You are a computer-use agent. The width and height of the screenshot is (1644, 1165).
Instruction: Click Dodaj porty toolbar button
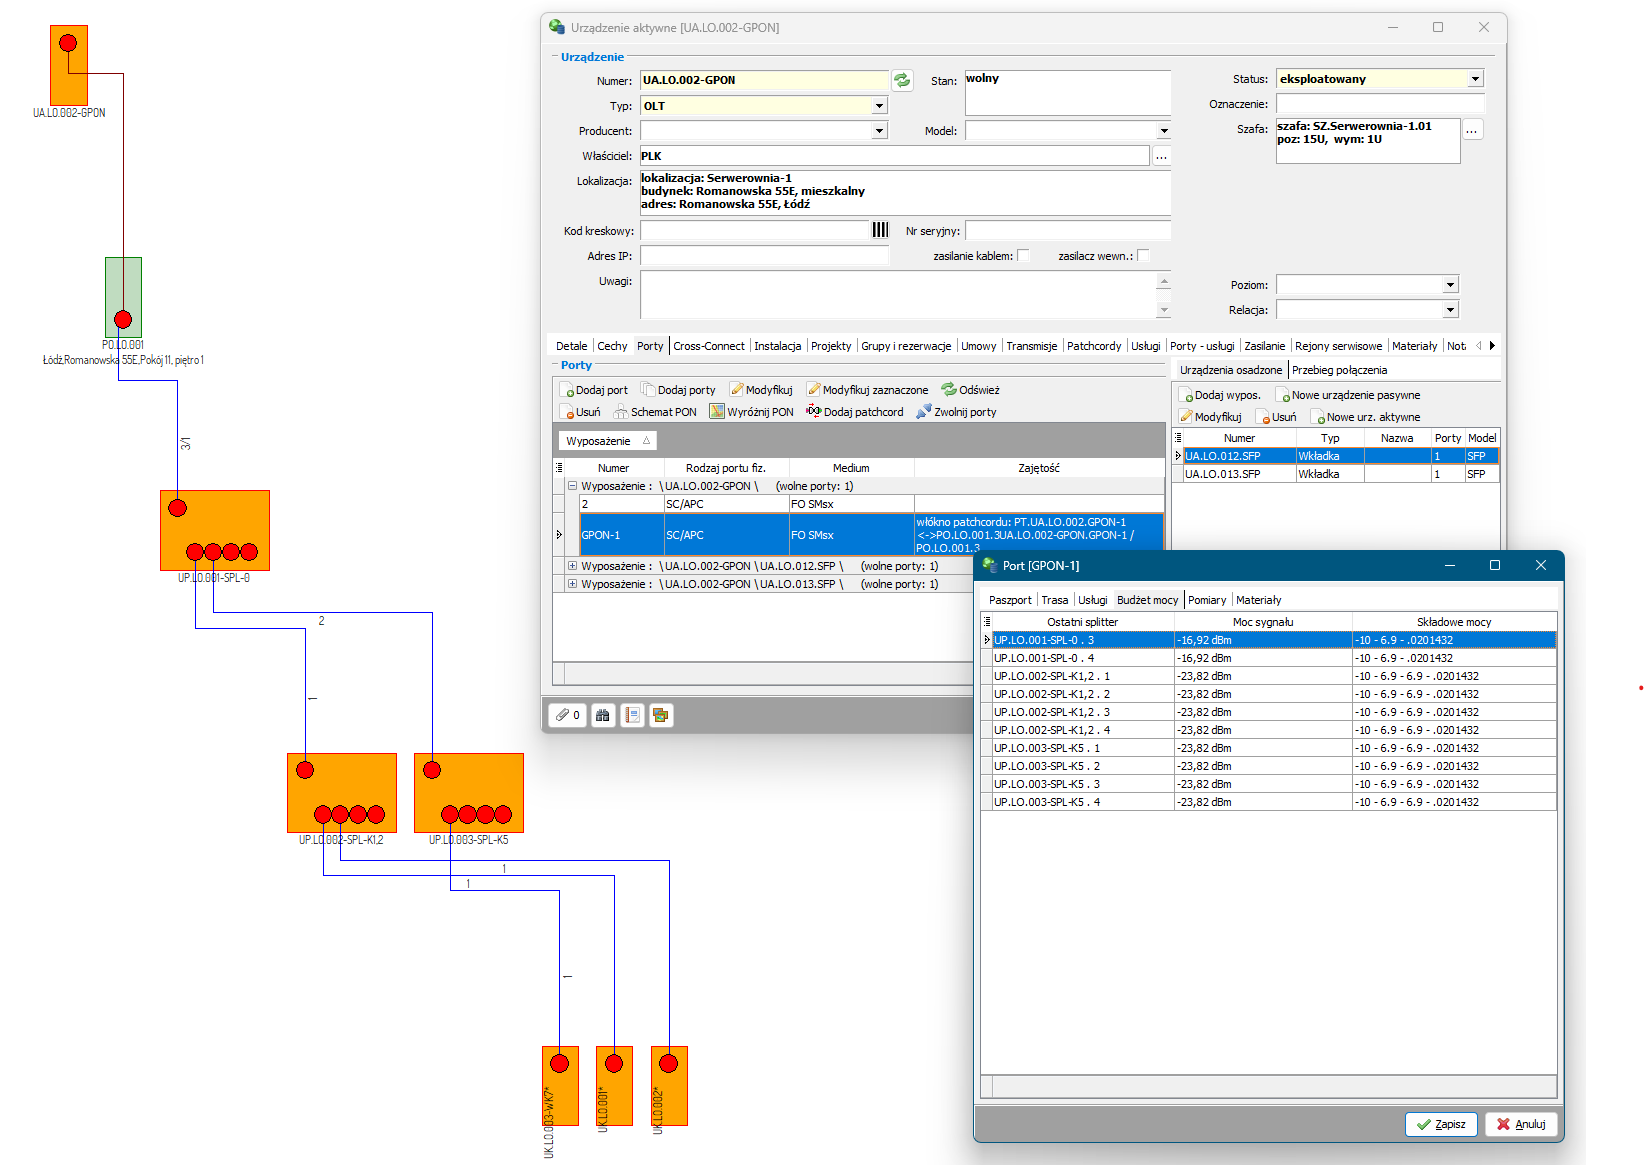pyautogui.click(x=678, y=390)
